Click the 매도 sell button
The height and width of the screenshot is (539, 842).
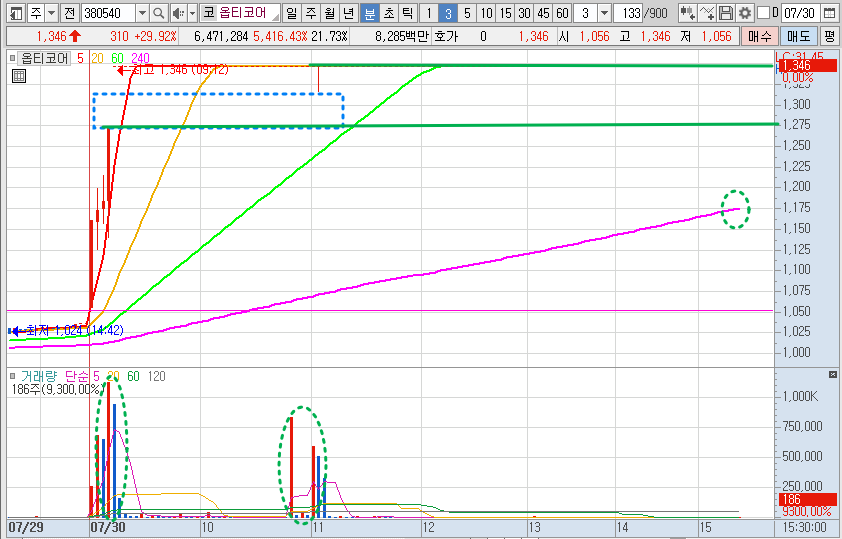[x=799, y=37]
